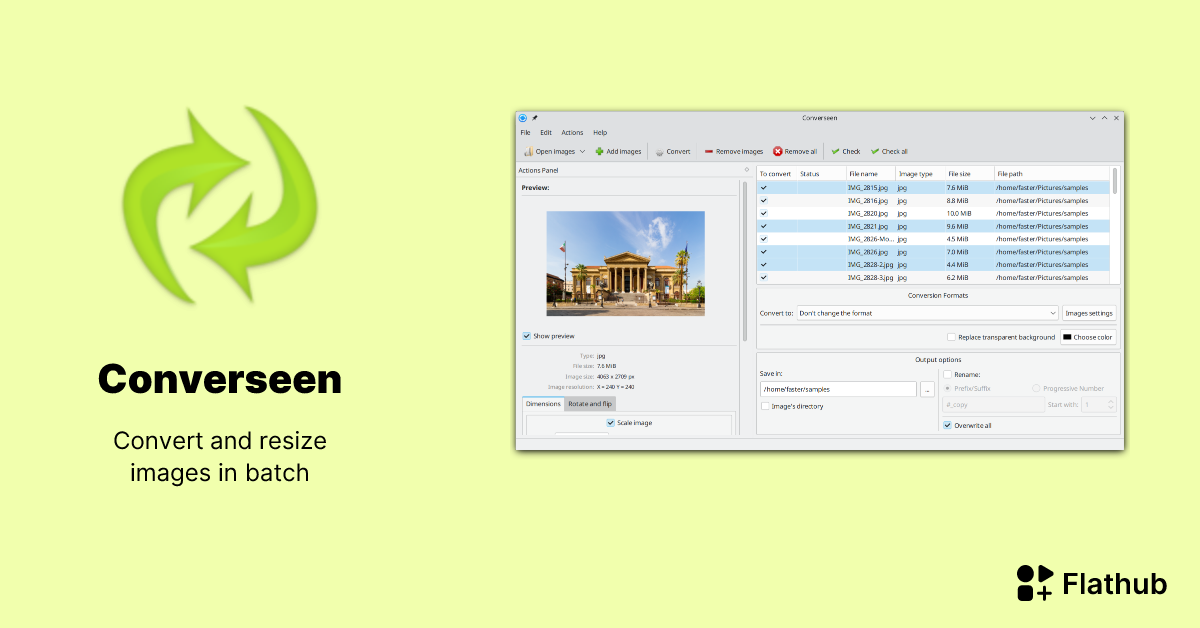The image size is (1200, 628).
Task: Click the Open Images folder icon
Action: [x=528, y=151]
